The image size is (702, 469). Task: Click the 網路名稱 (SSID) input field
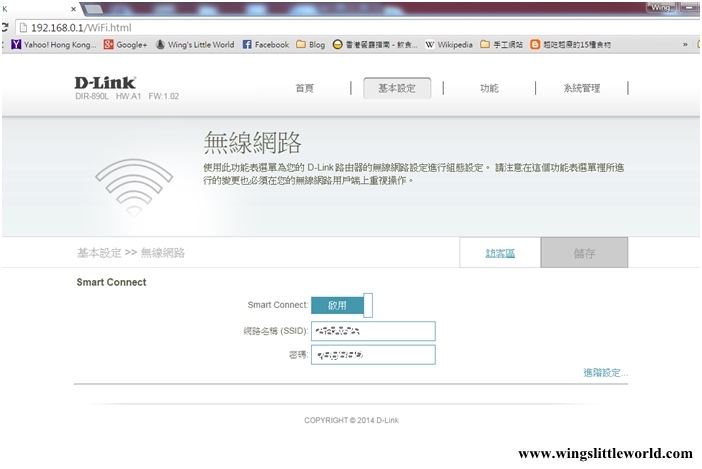pyautogui.click(x=373, y=331)
